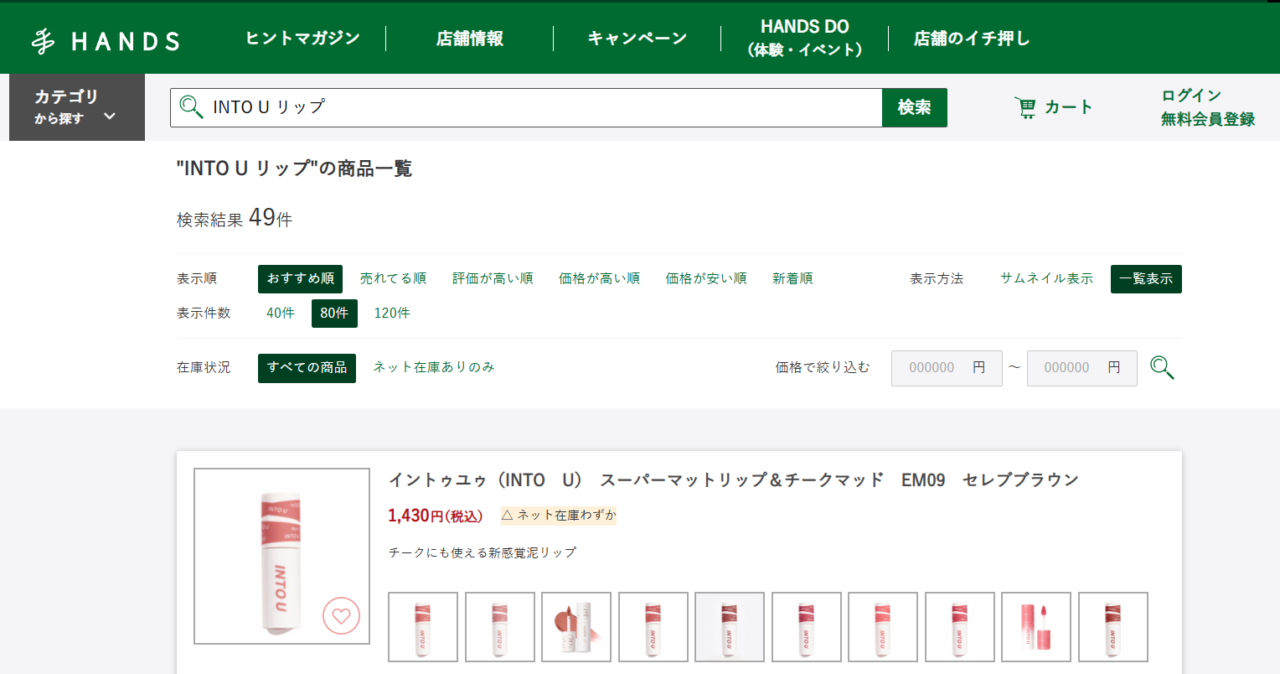The width and height of the screenshot is (1280, 674).
Task: Click the ログイン link
Action: (1191, 95)
